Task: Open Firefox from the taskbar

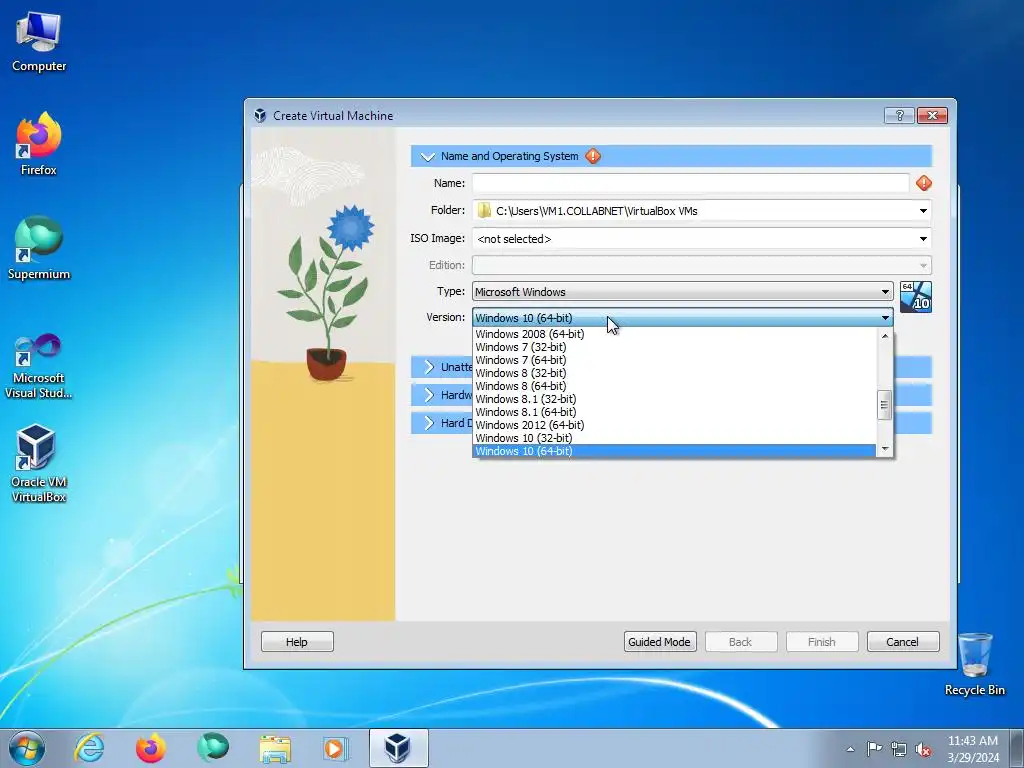Action: 150,748
